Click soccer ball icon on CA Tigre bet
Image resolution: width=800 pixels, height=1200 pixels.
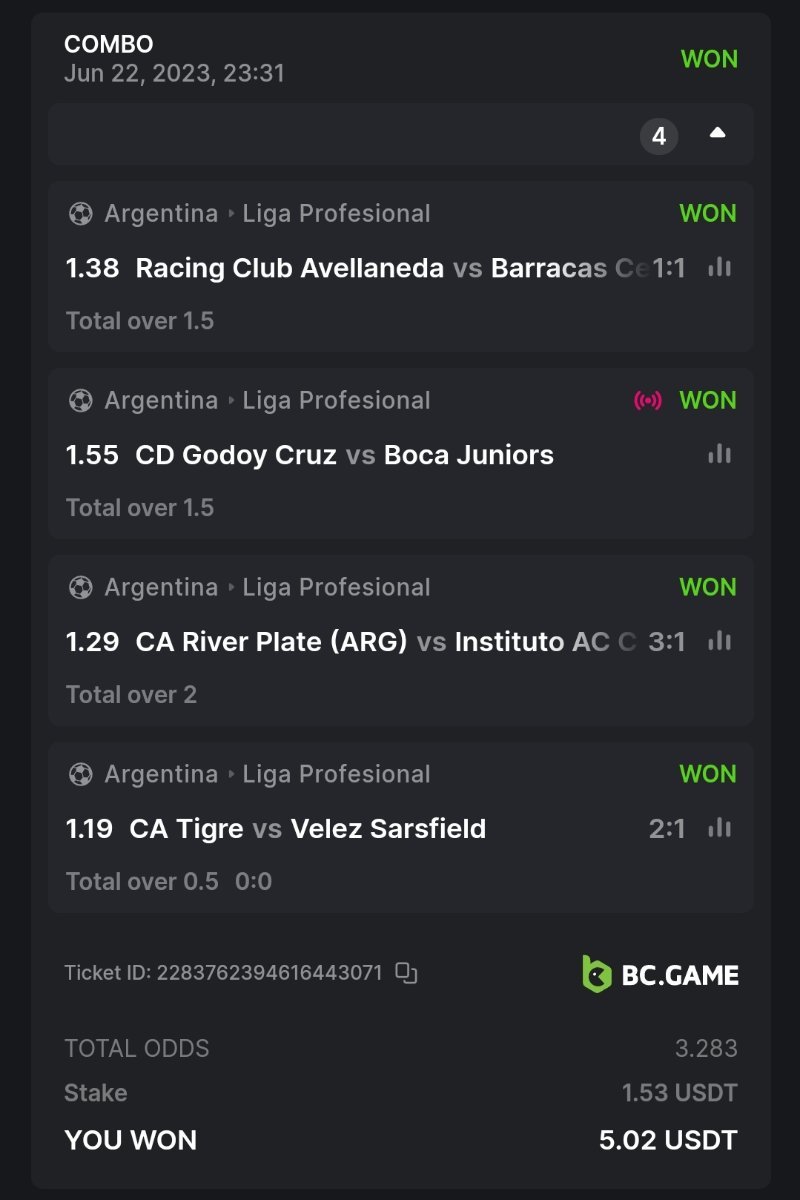80,774
